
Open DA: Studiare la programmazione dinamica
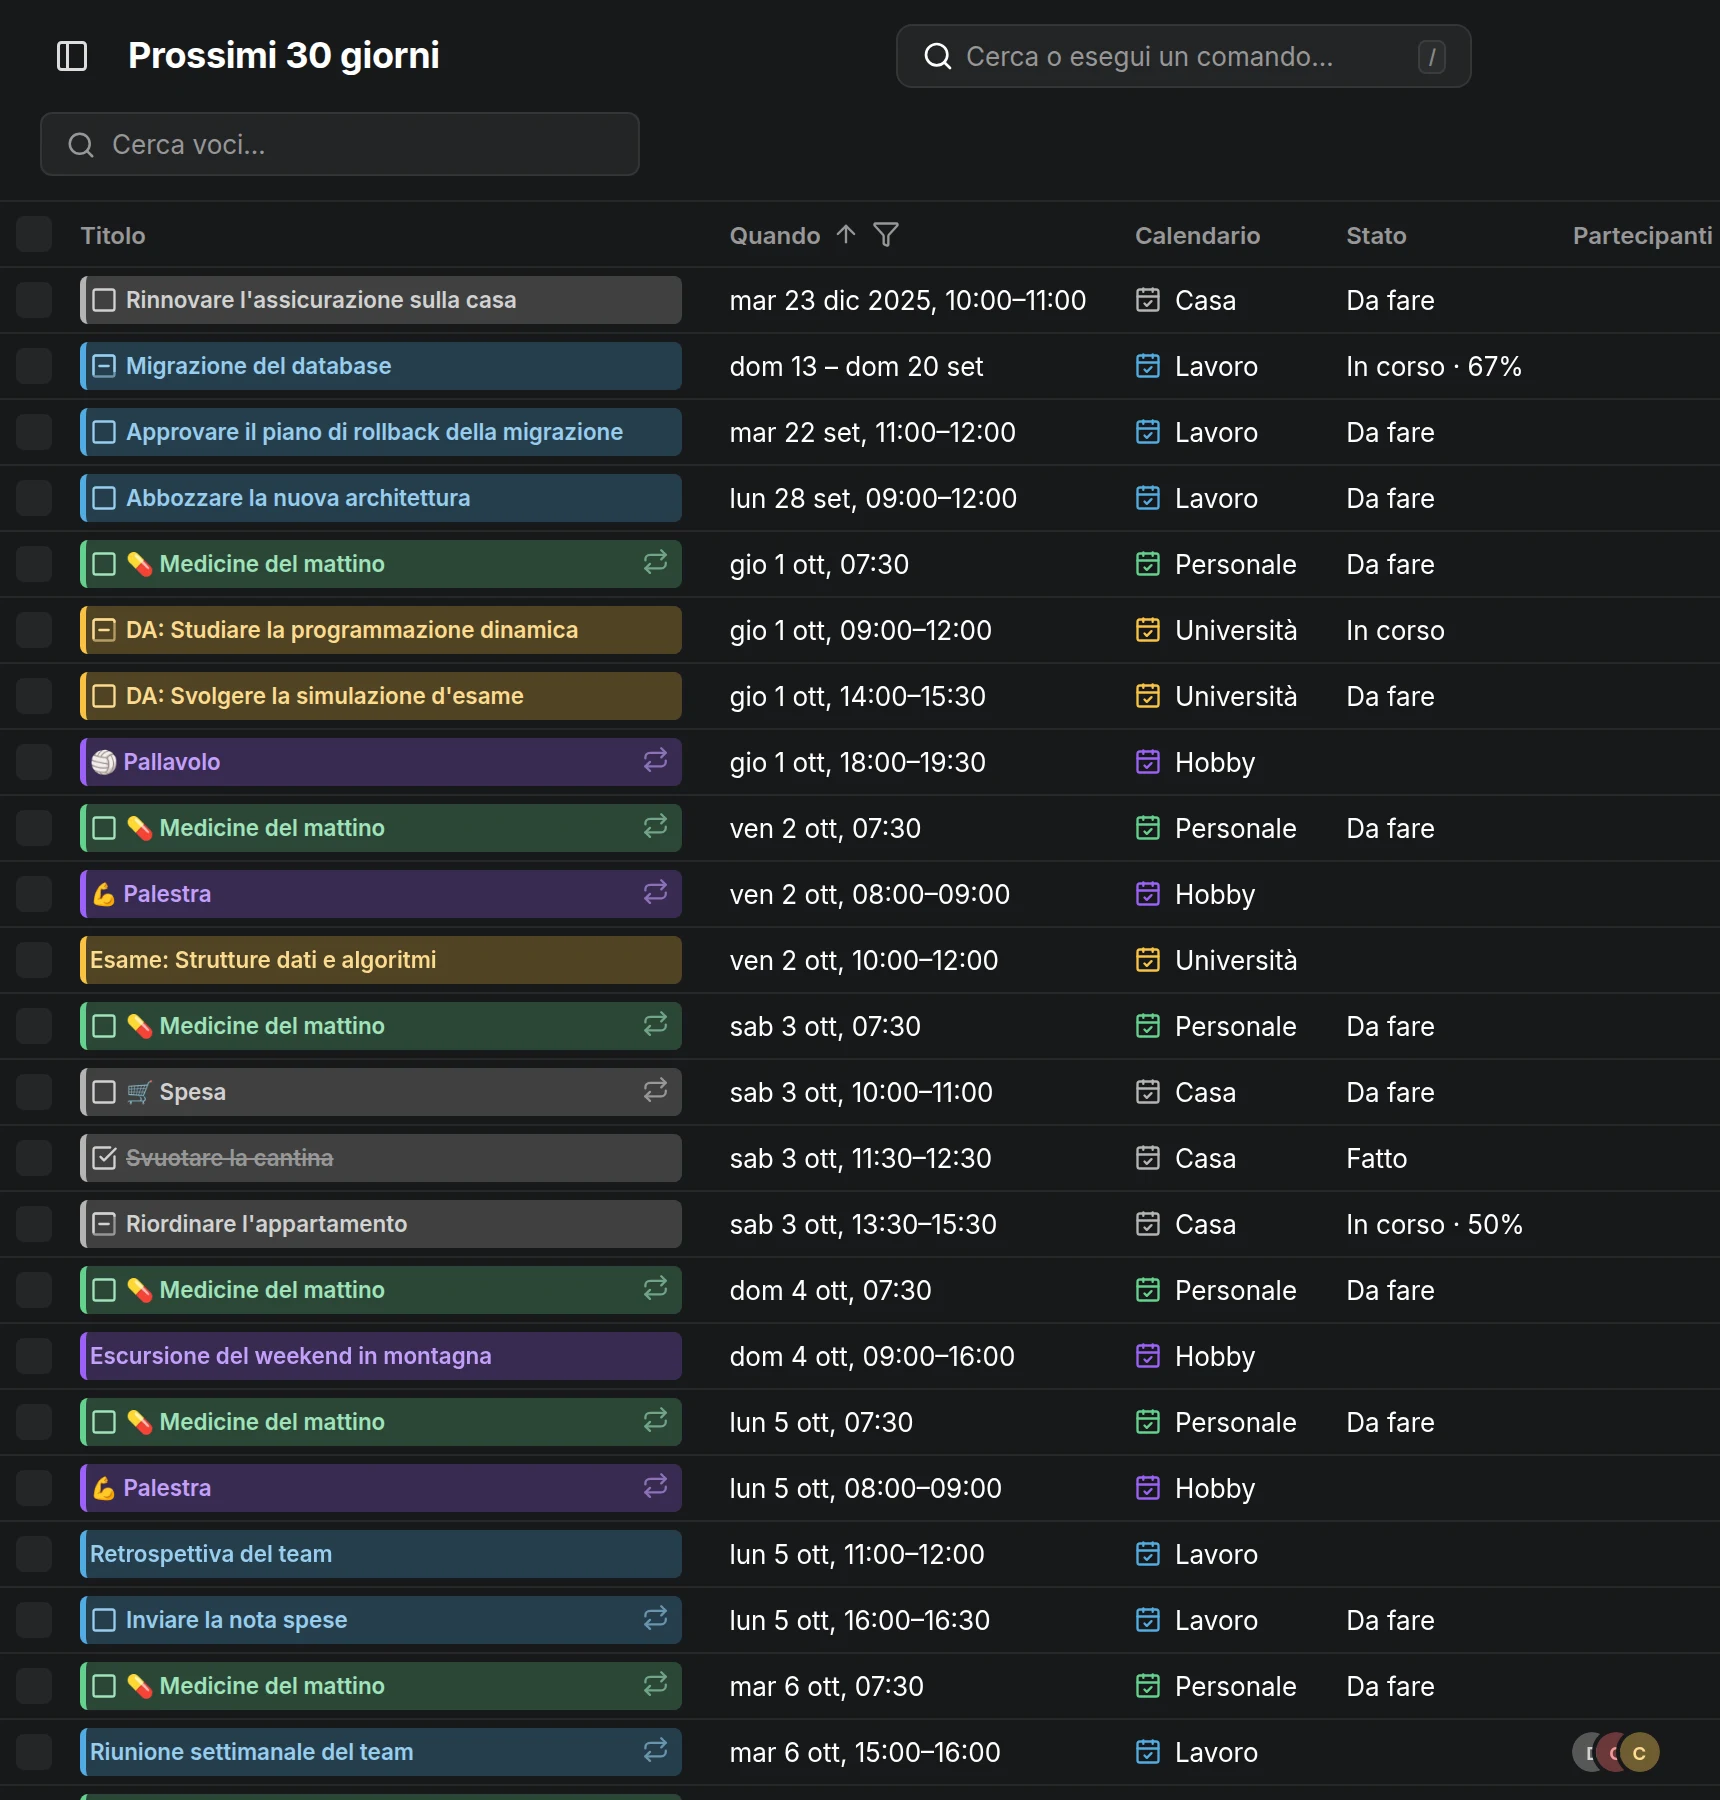[381, 630]
